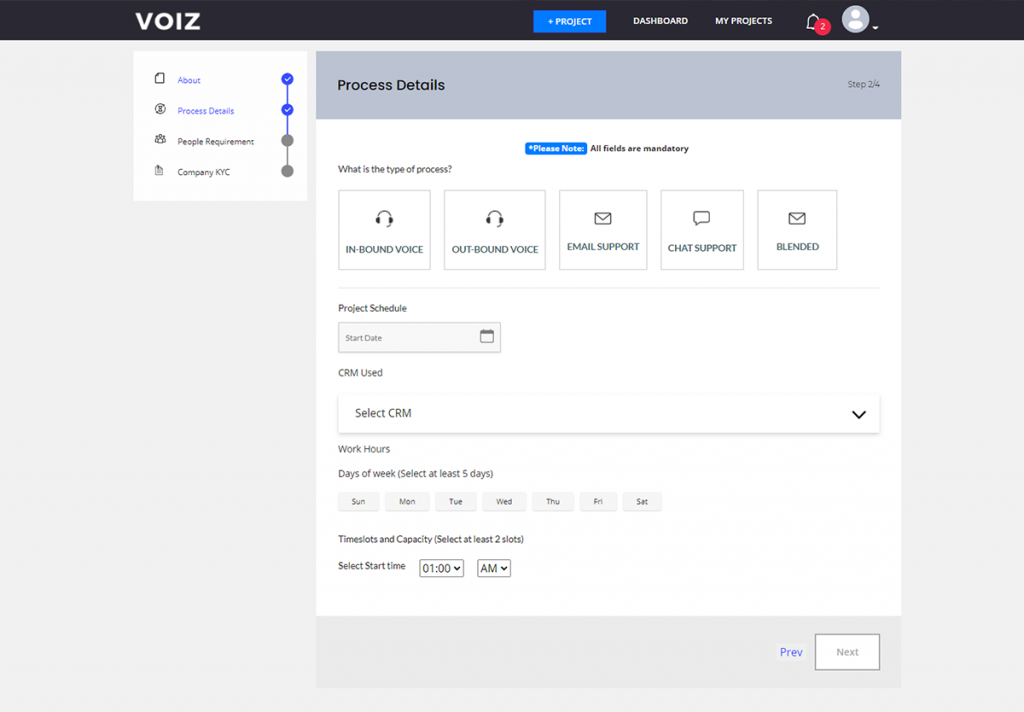
Task: Click the About step completed checkmark
Action: point(287,79)
